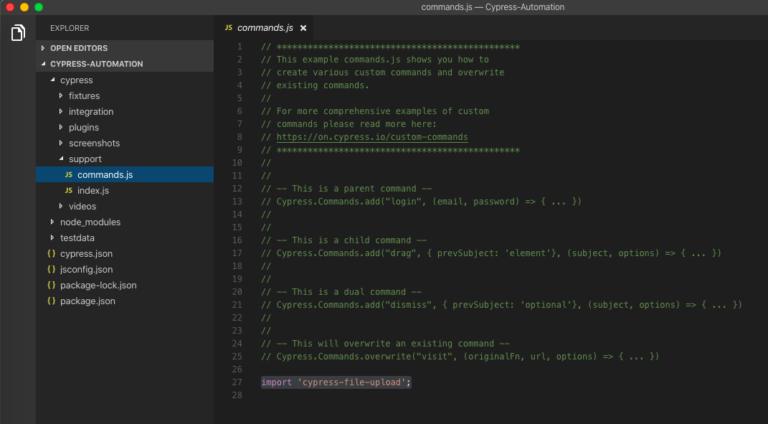768x424 pixels.
Task: Expand the fixtures folder
Action: pyautogui.click(x=83, y=95)
